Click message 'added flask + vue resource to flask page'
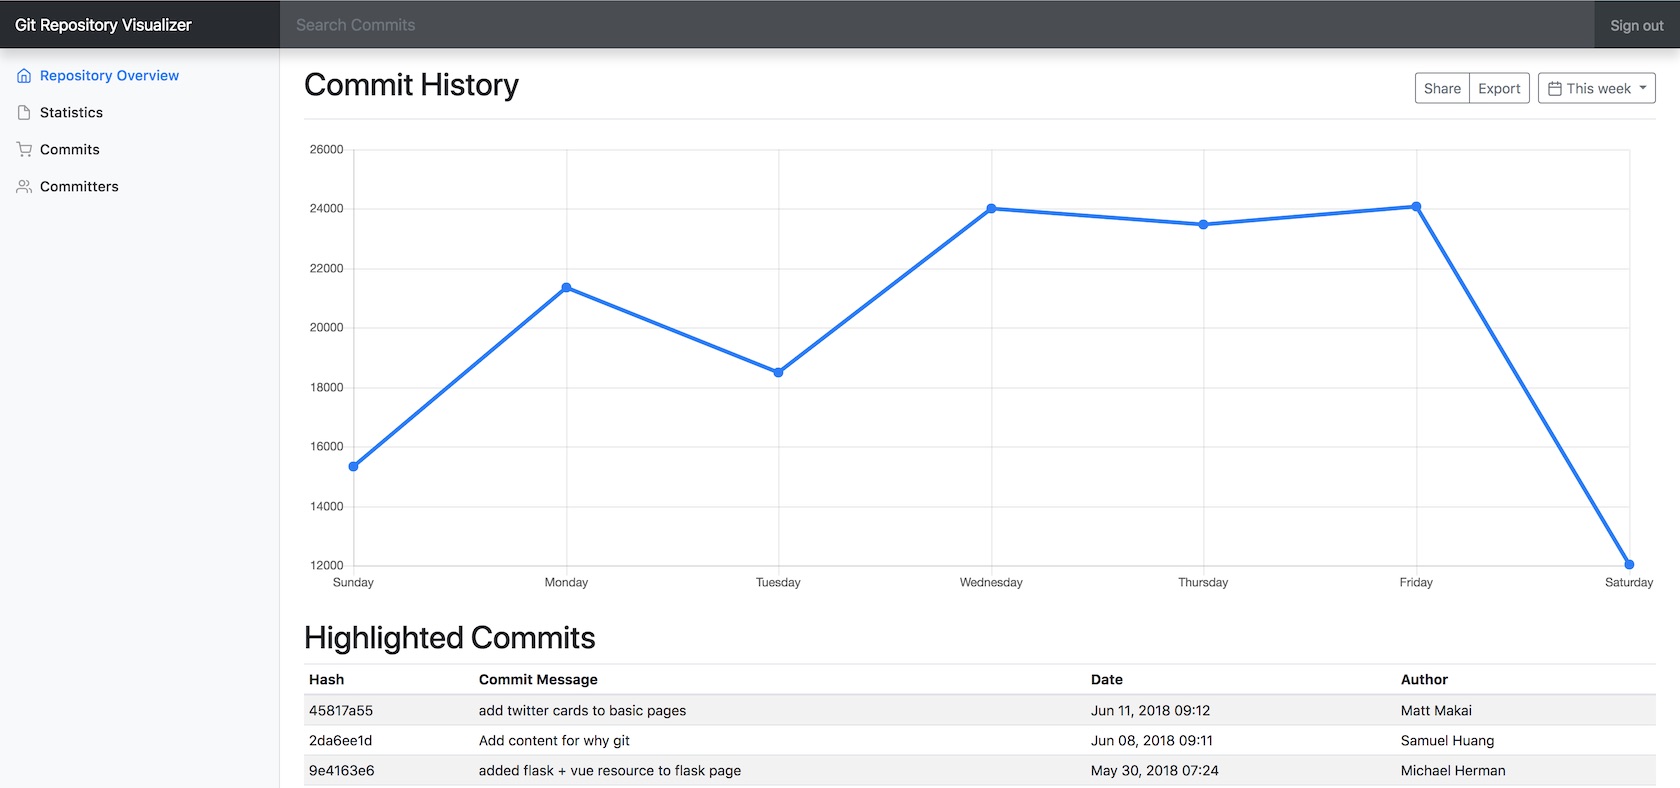1680x788 pixels. 610,771
